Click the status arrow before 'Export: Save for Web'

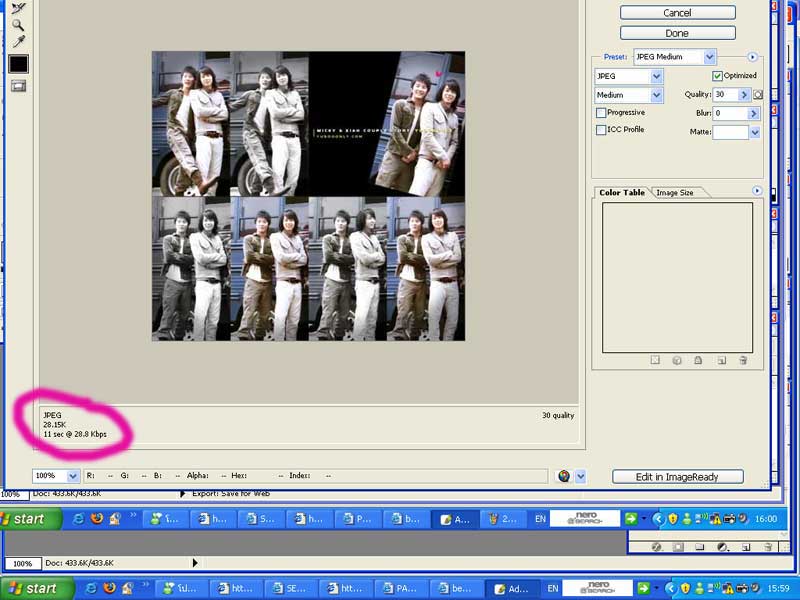pyautogui.click(x=182, y=494)
